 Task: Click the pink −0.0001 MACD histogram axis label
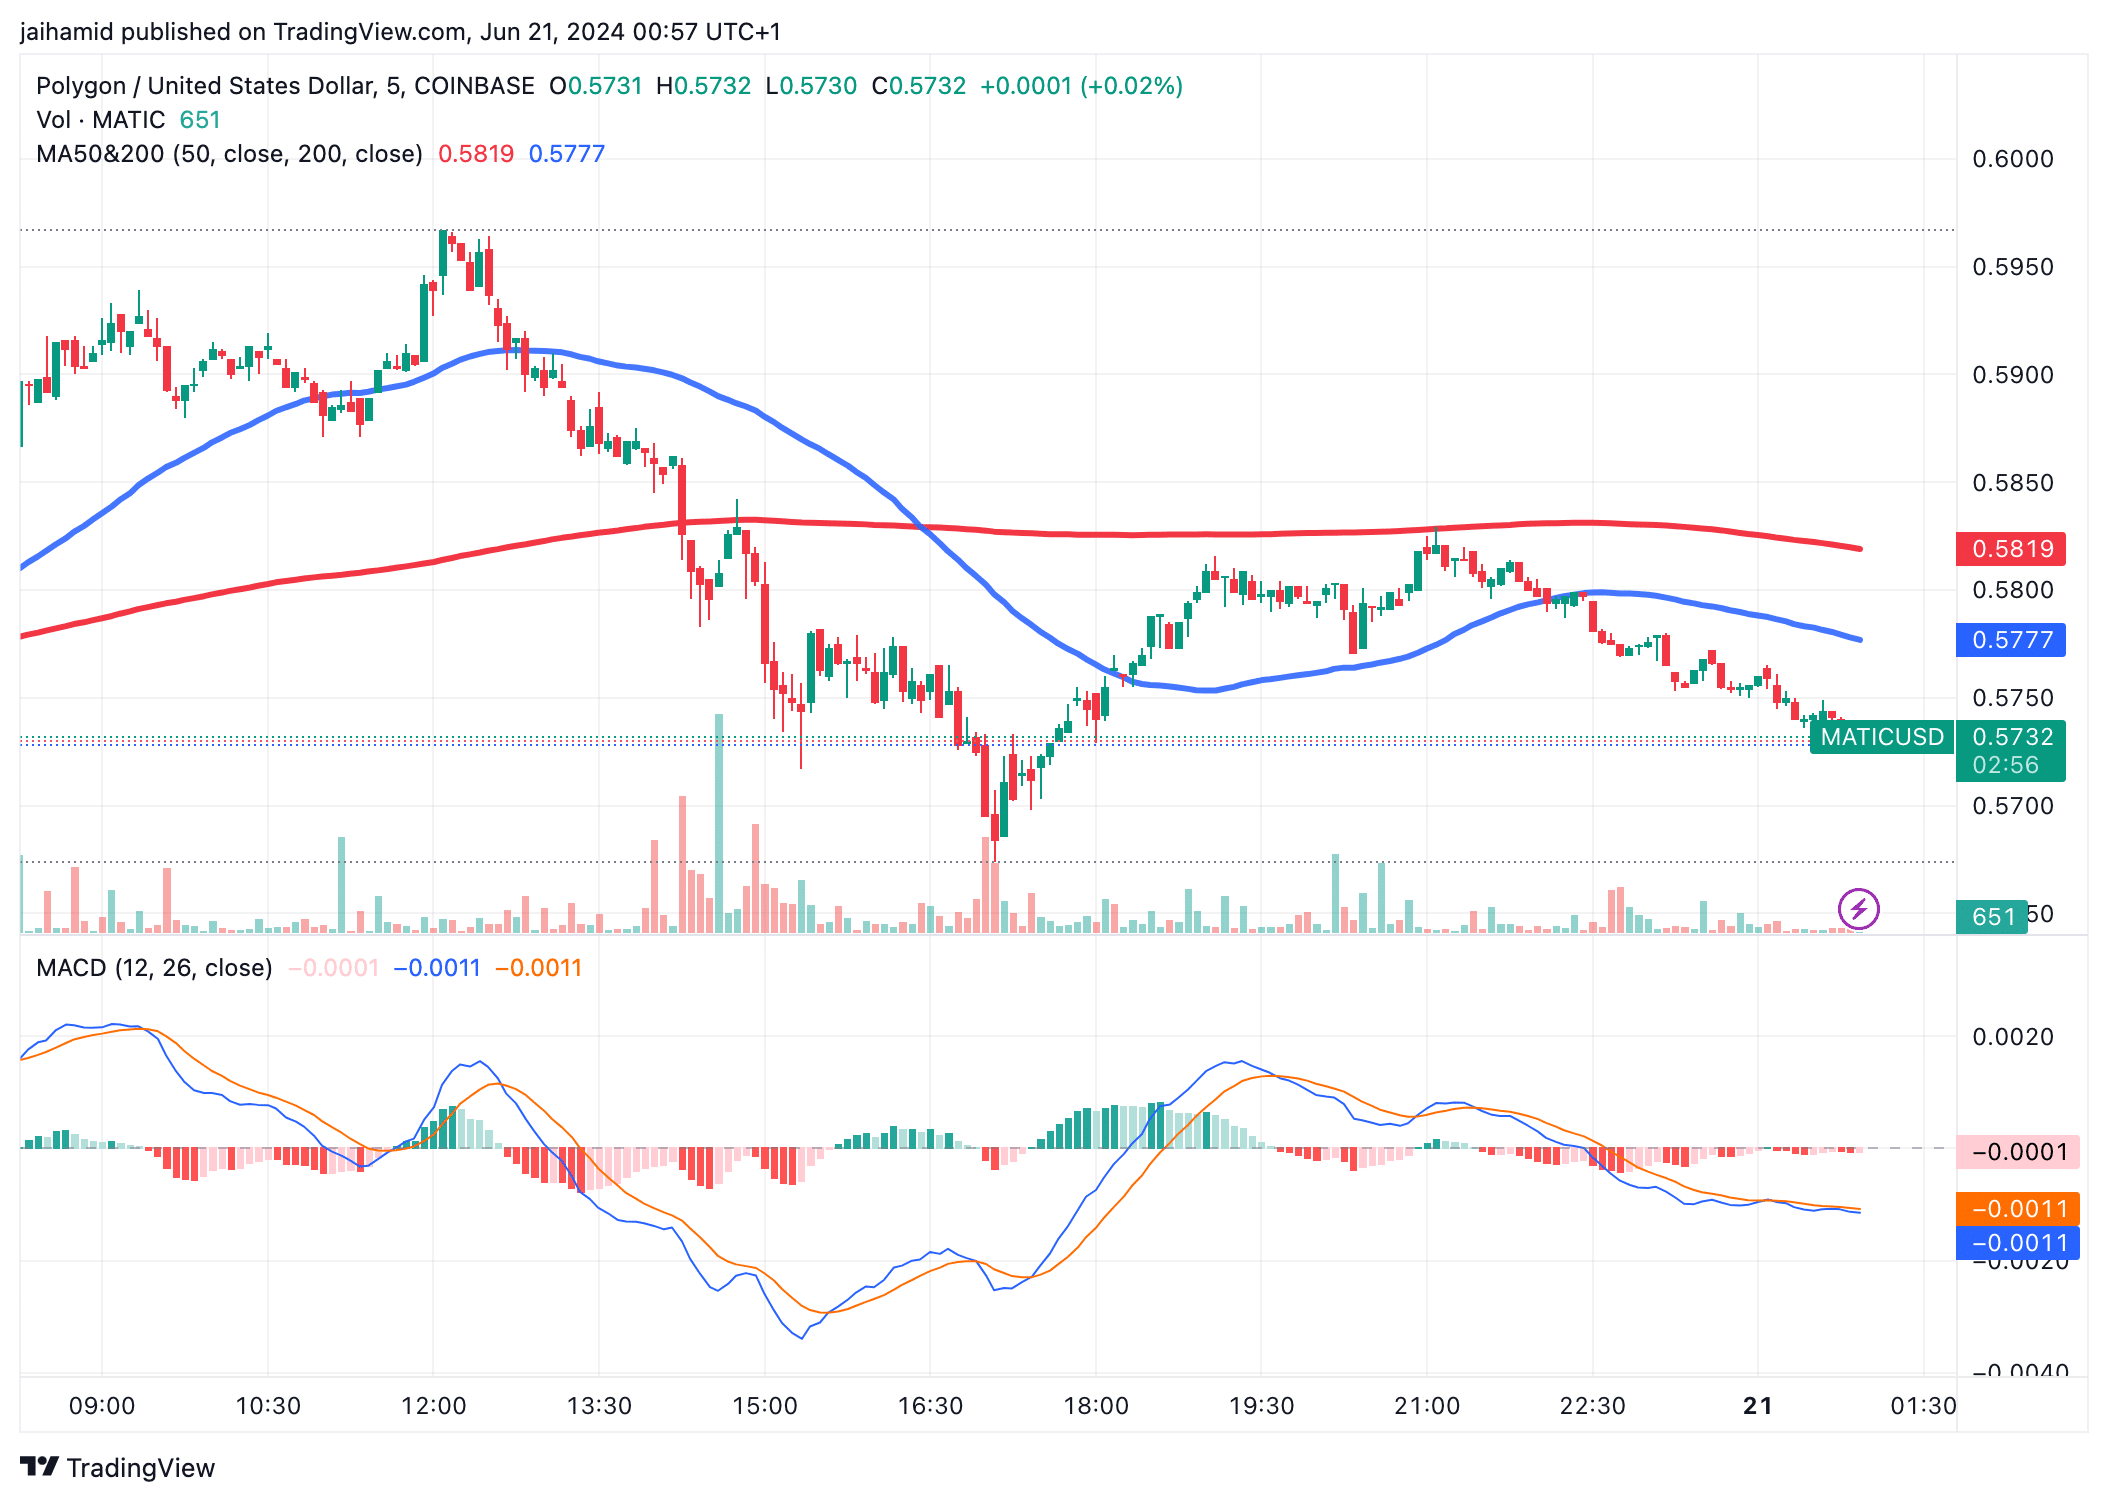[x=2018, y=1152]
